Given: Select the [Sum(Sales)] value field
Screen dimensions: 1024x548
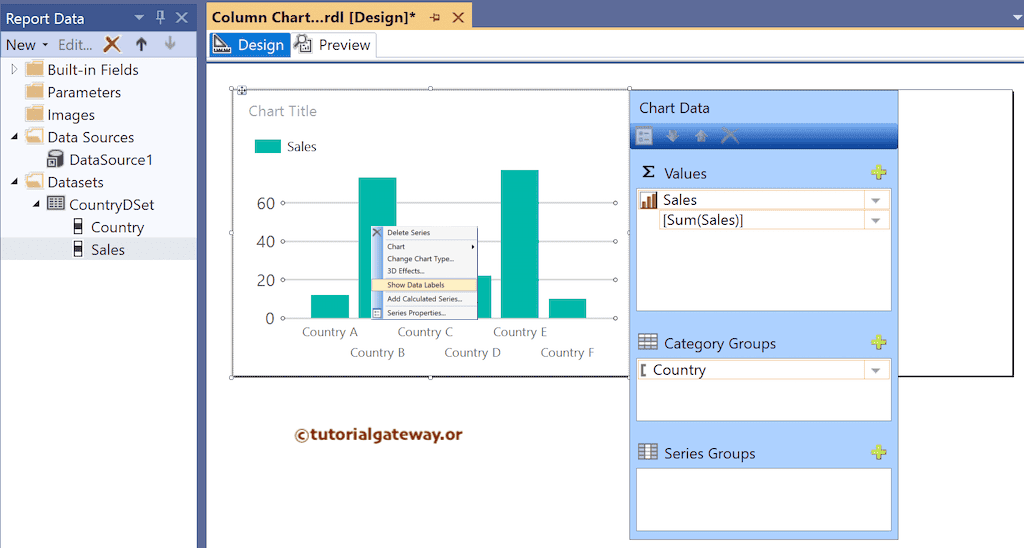Looking at the screenshot, I should point(762,220).
